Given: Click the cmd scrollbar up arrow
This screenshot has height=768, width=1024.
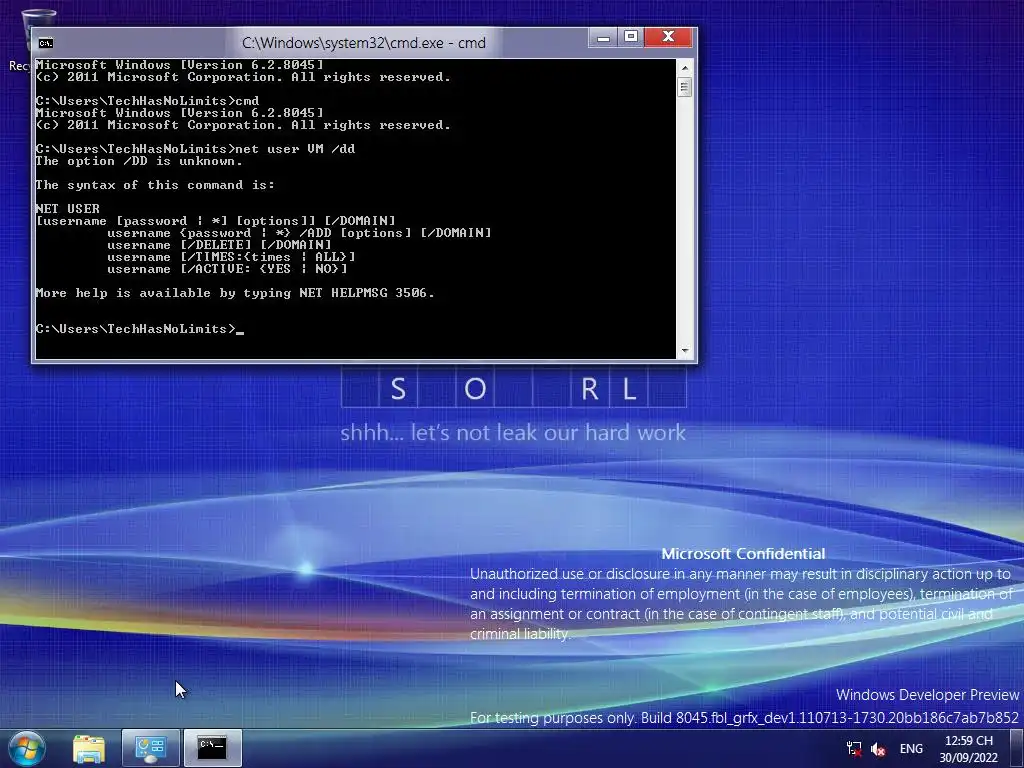Looking at the screenshot, I should (684, 67).
